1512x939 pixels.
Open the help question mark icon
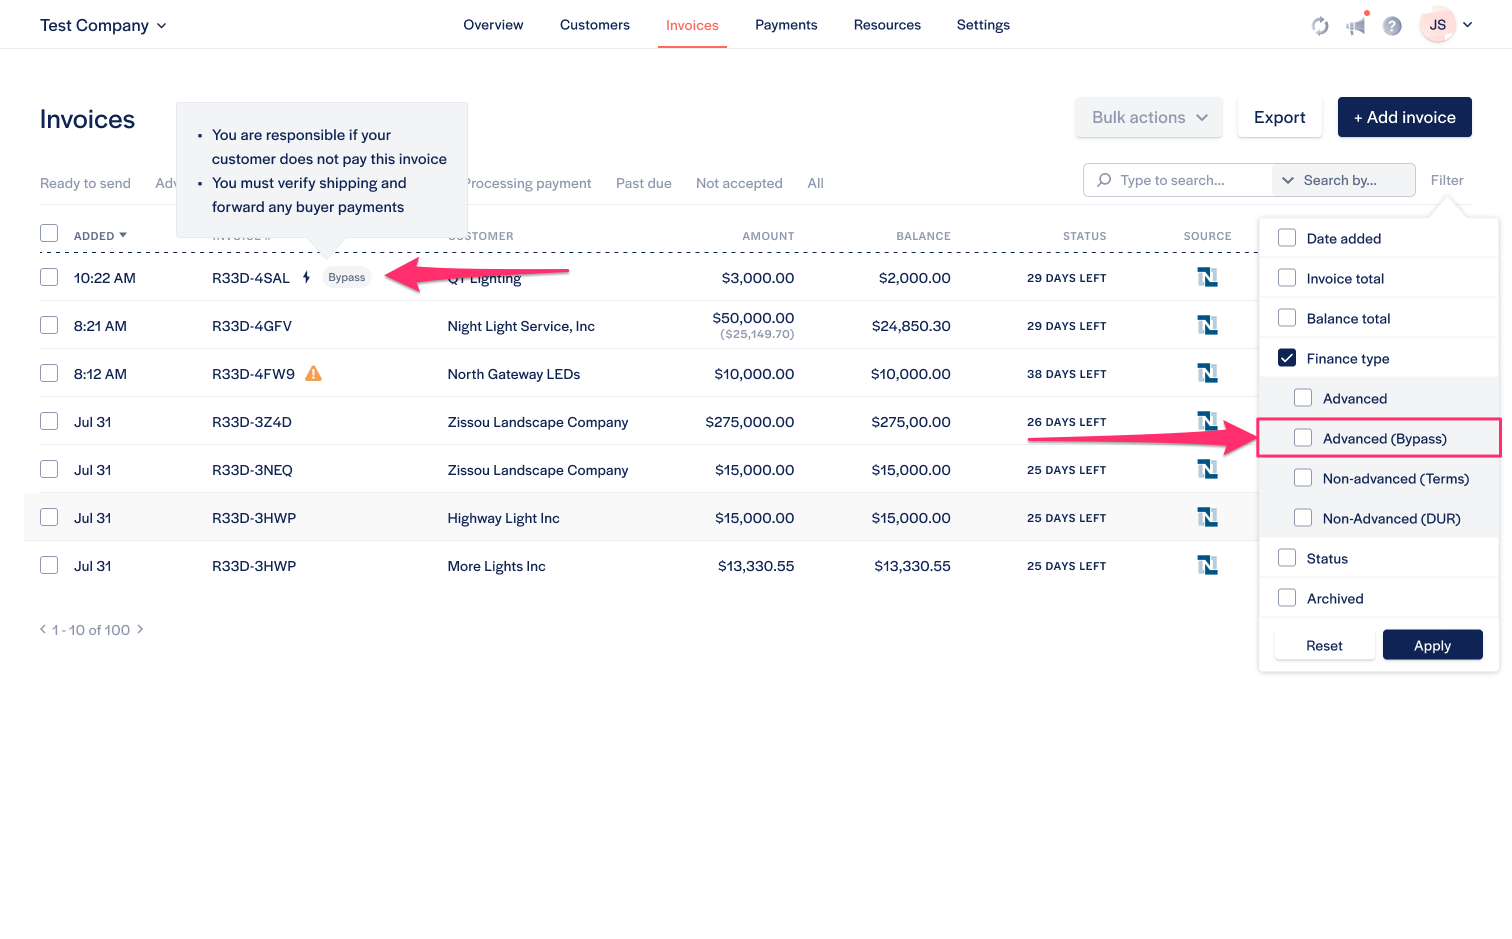coord(1392,25)
